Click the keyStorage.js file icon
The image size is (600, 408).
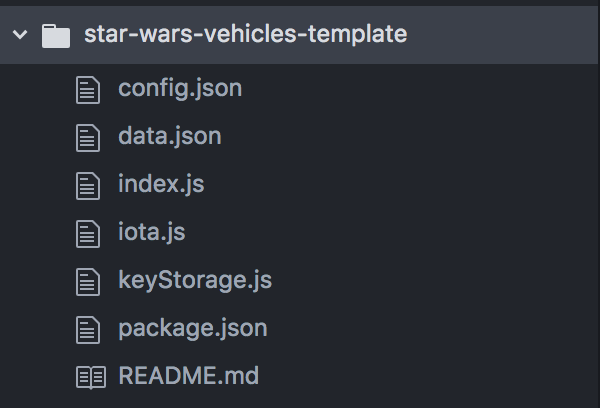coord(88,282)
